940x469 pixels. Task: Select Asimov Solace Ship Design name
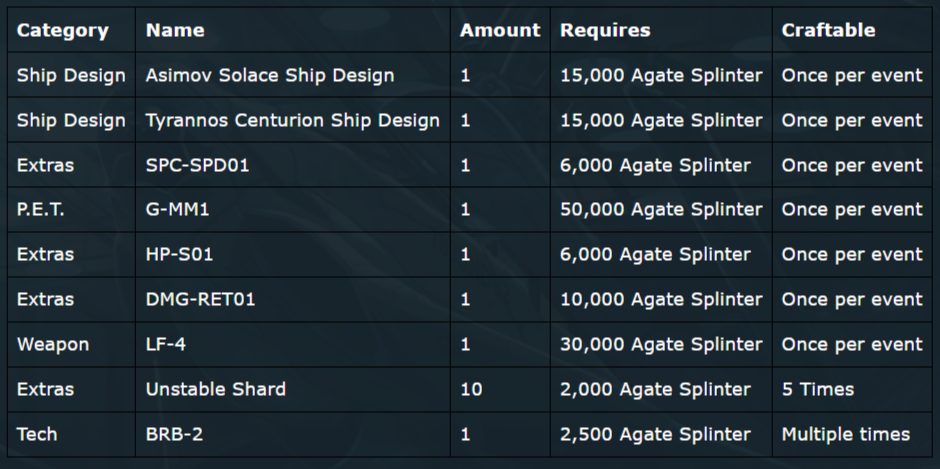[x=270, y=76]
